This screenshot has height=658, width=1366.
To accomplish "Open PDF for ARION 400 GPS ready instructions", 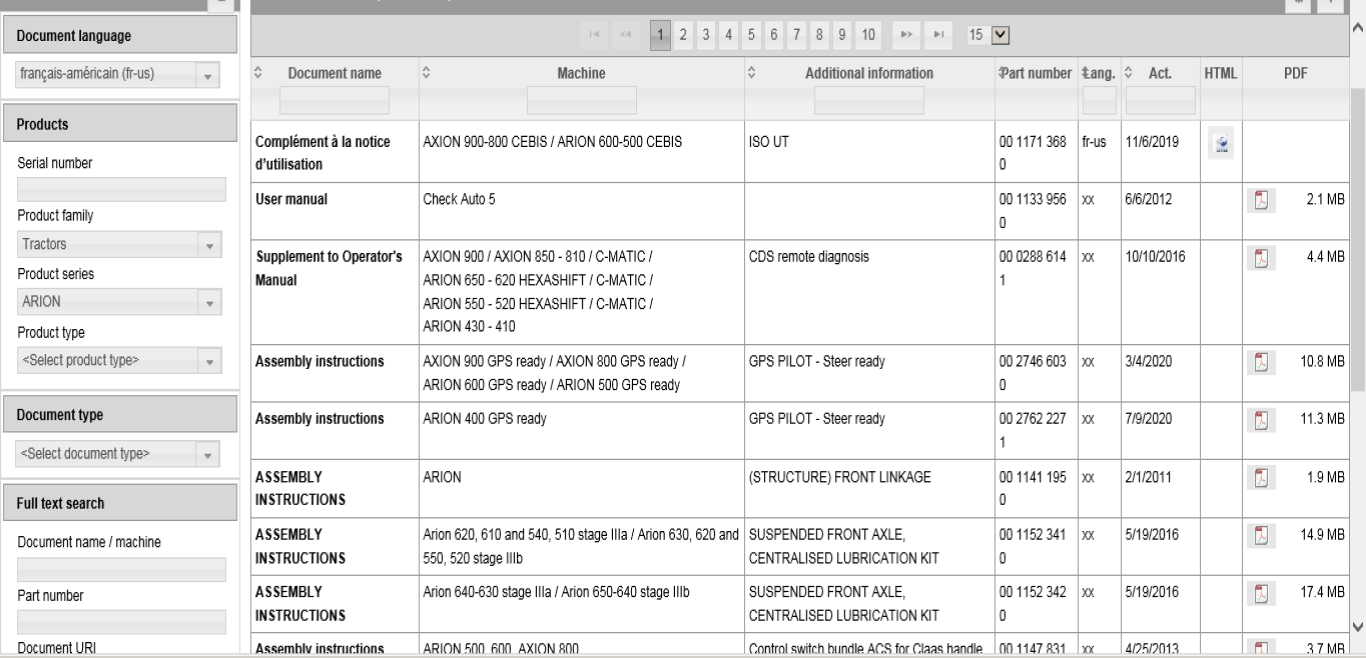I will [x=1261, y=419].
